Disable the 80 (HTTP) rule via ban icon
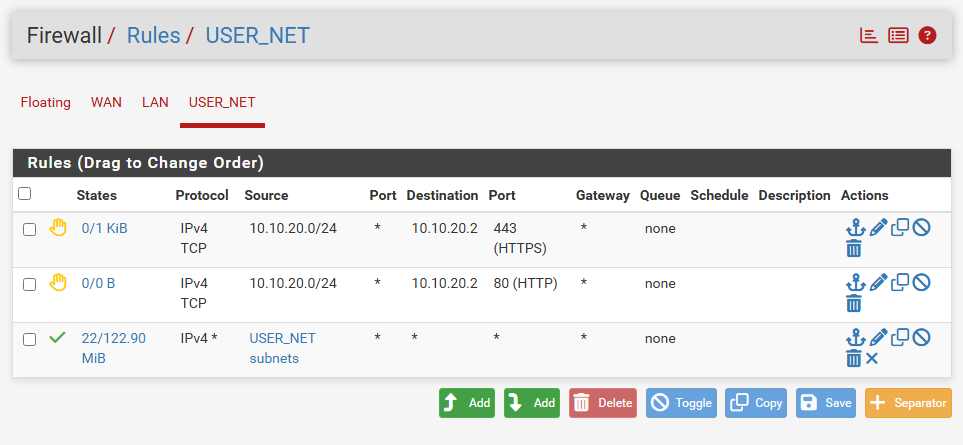The image size is (963, 445). tap(921, 282)
